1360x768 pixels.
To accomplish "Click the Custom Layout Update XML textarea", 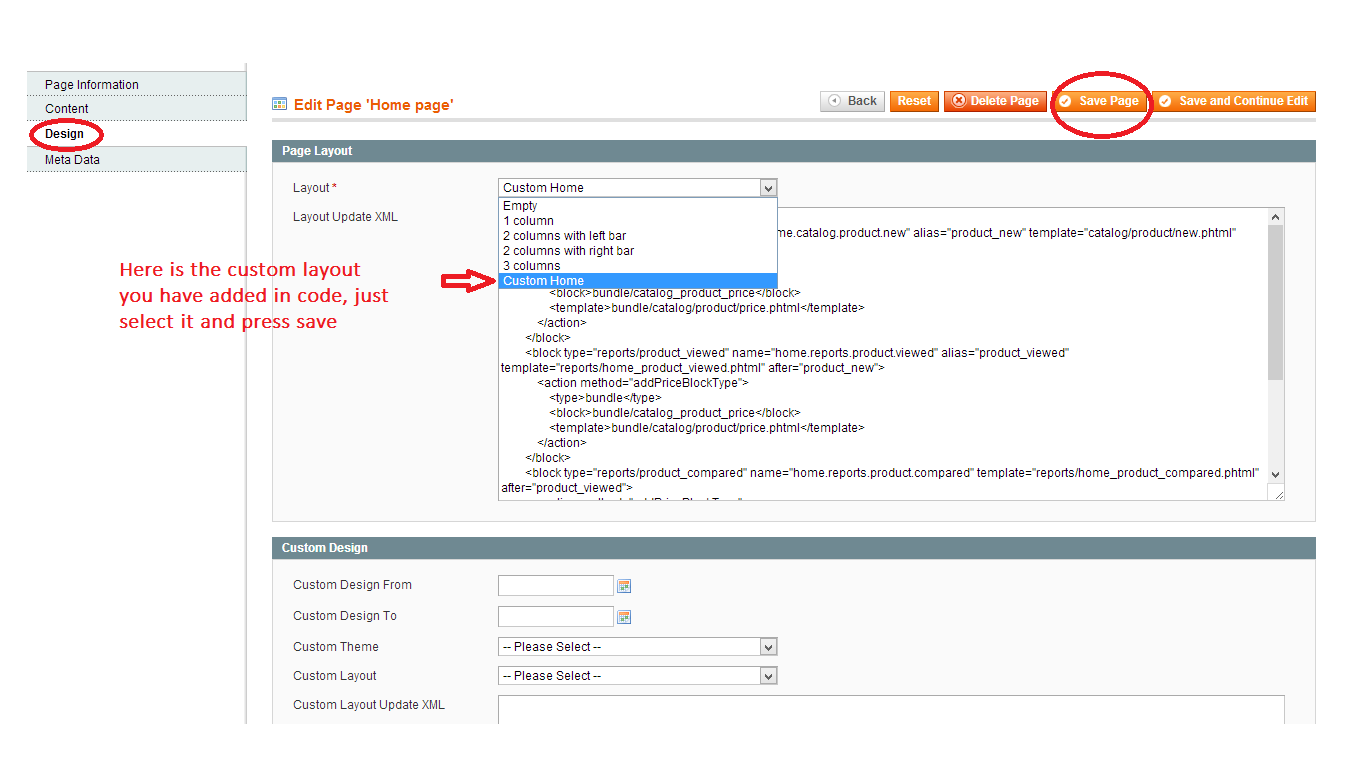I will click(890, 709).
